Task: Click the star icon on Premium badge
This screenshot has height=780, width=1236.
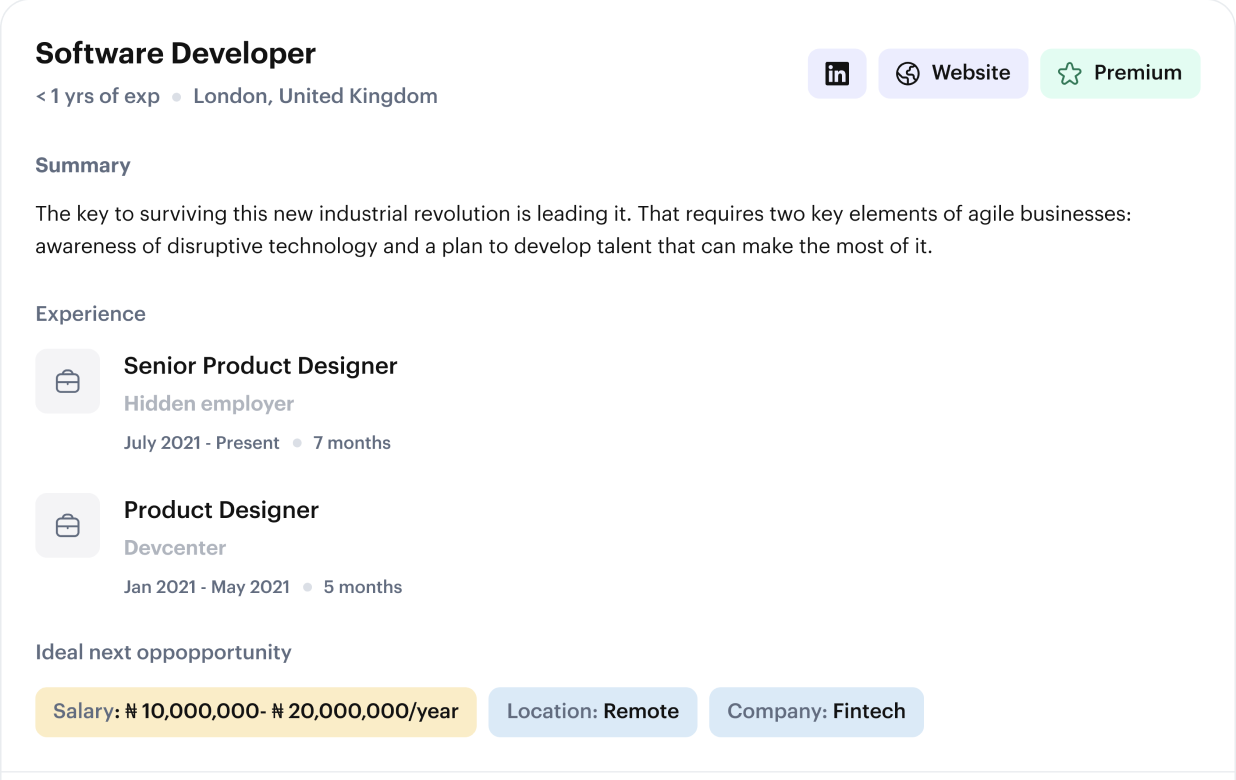Action: coord(1069,74)
